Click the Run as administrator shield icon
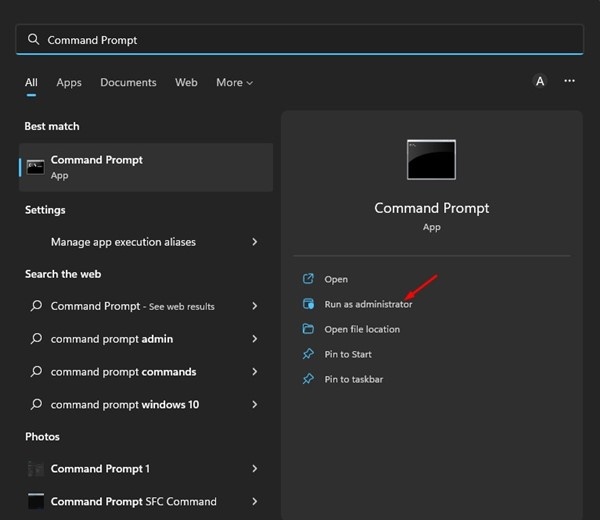 tap(308, 304)
